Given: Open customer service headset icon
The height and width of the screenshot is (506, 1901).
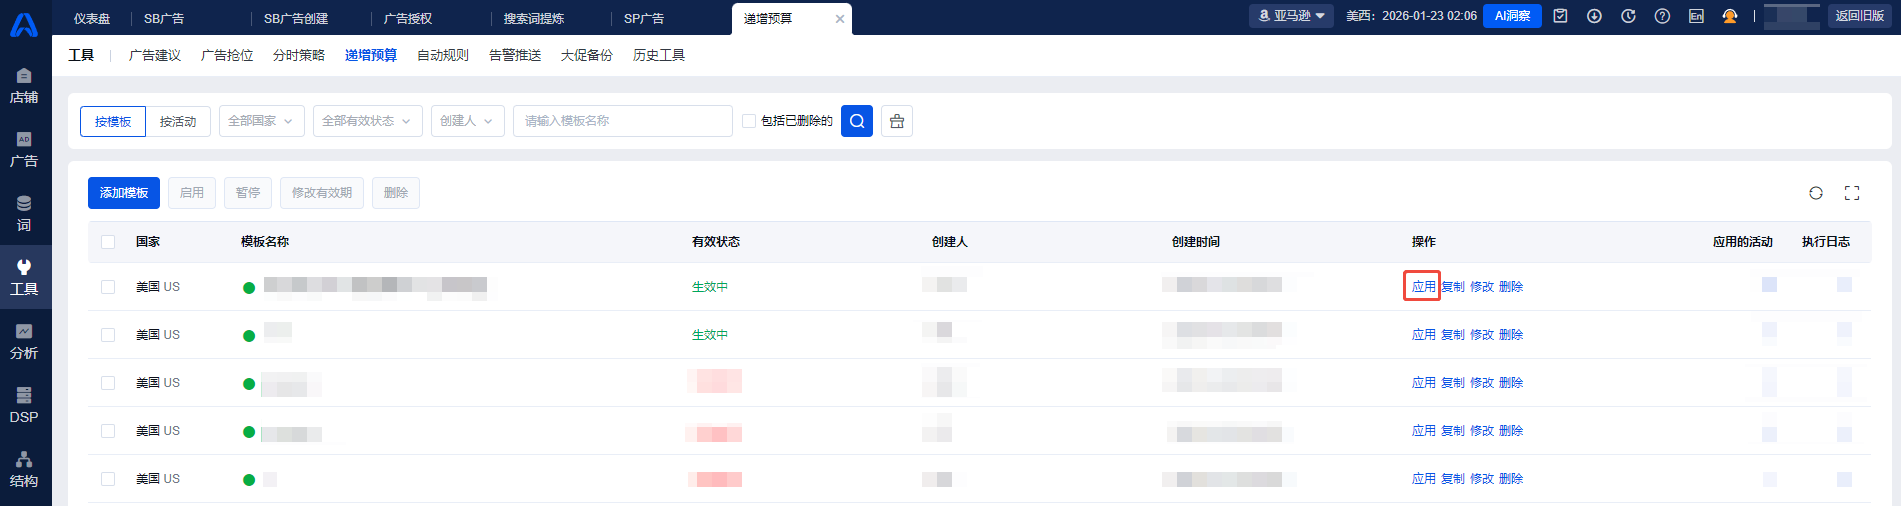Looking at the screenshot, I should 1730,16.
